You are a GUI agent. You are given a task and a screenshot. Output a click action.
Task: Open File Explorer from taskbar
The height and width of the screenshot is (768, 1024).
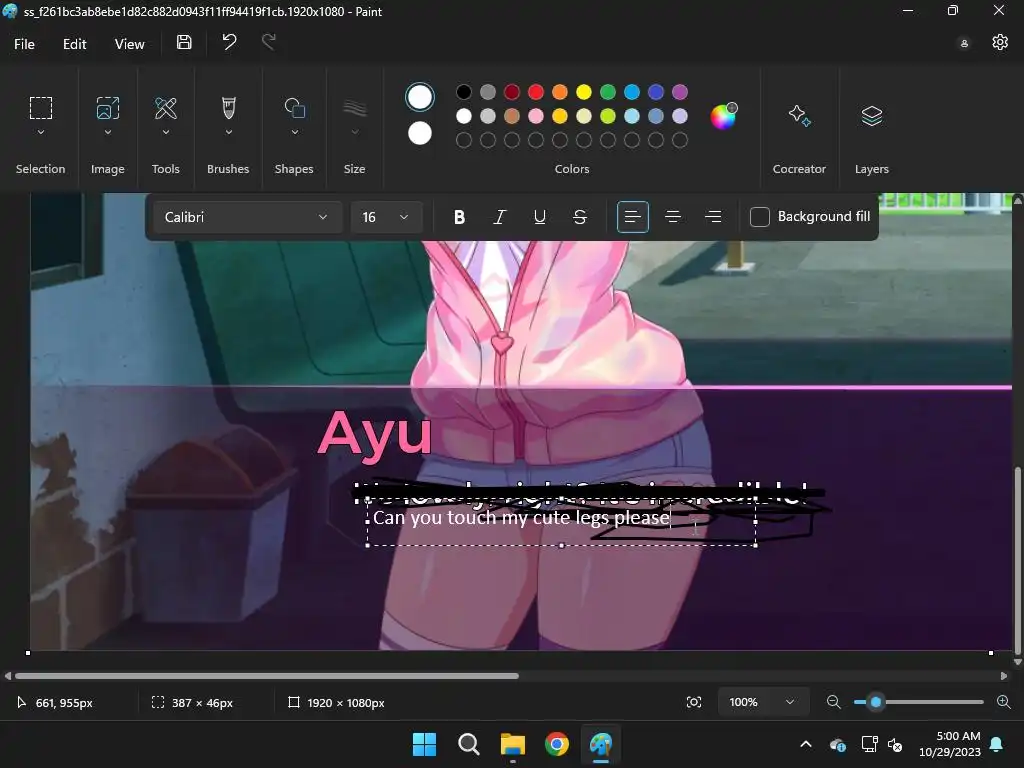tap(513, 744)
